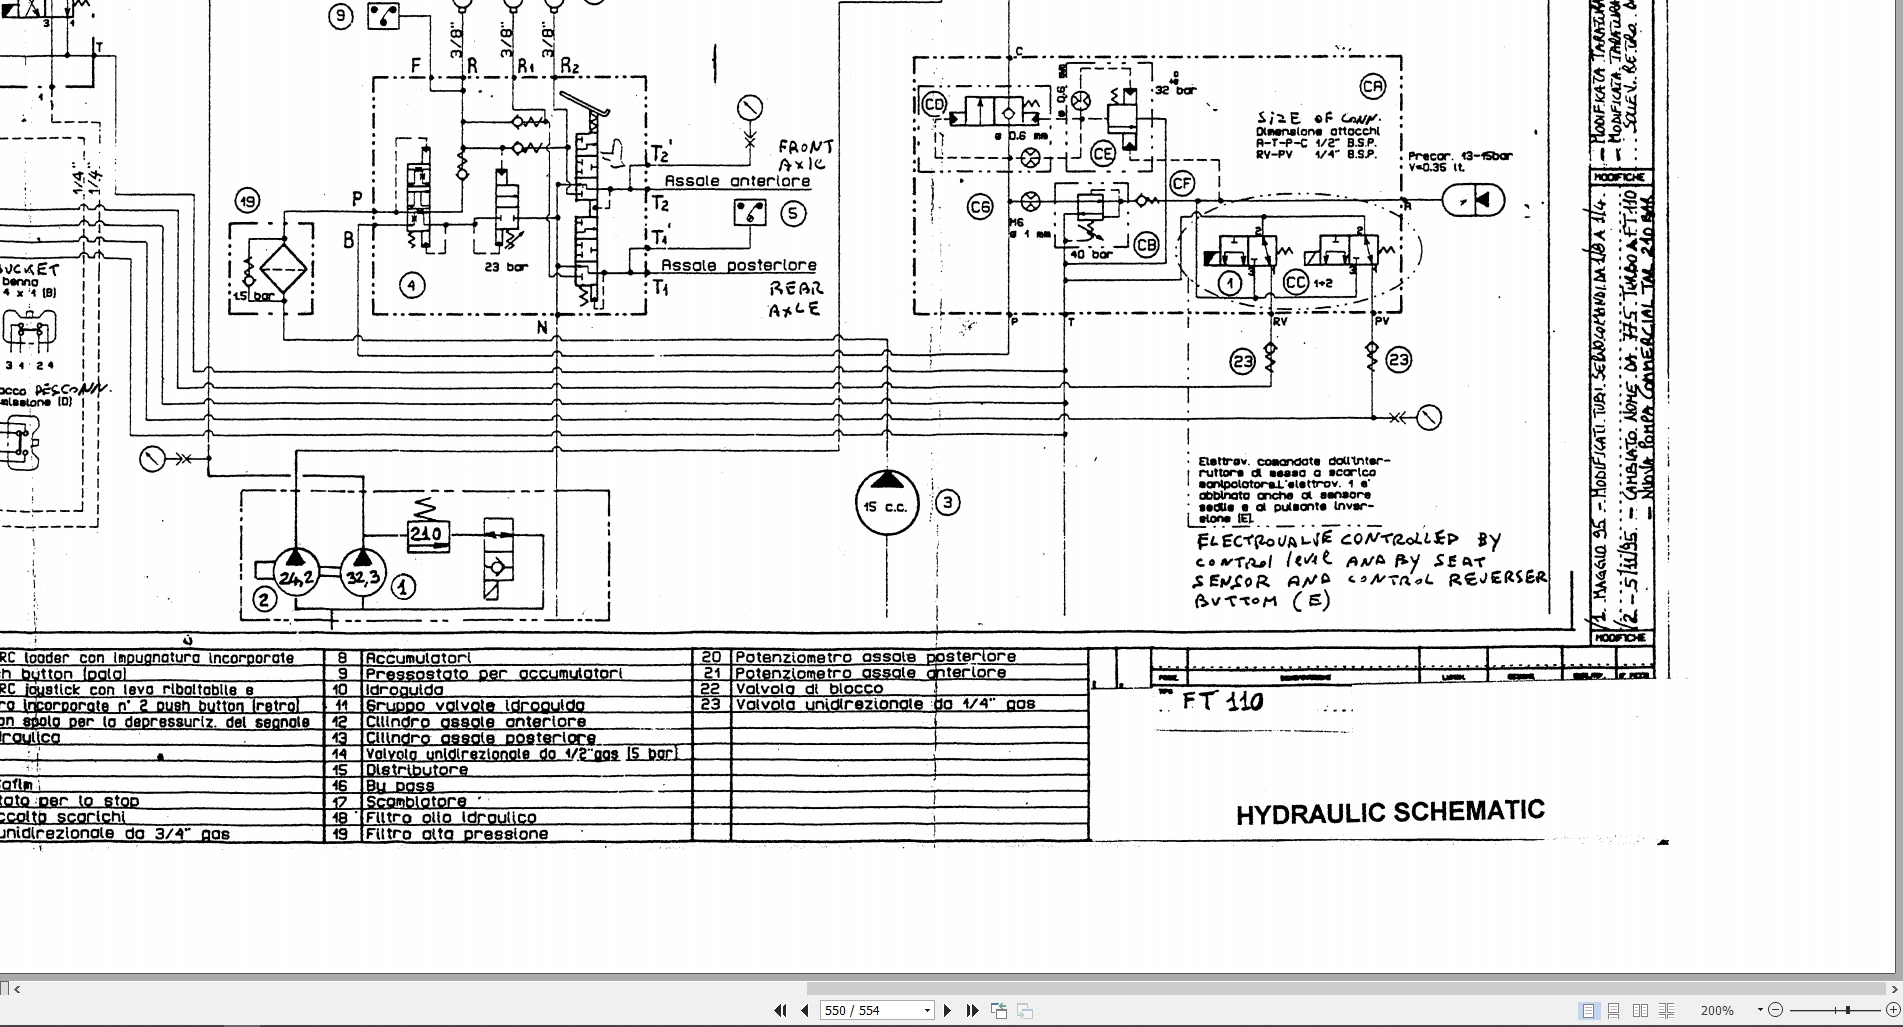Click the 200% zoom label

[1717, 1010]
